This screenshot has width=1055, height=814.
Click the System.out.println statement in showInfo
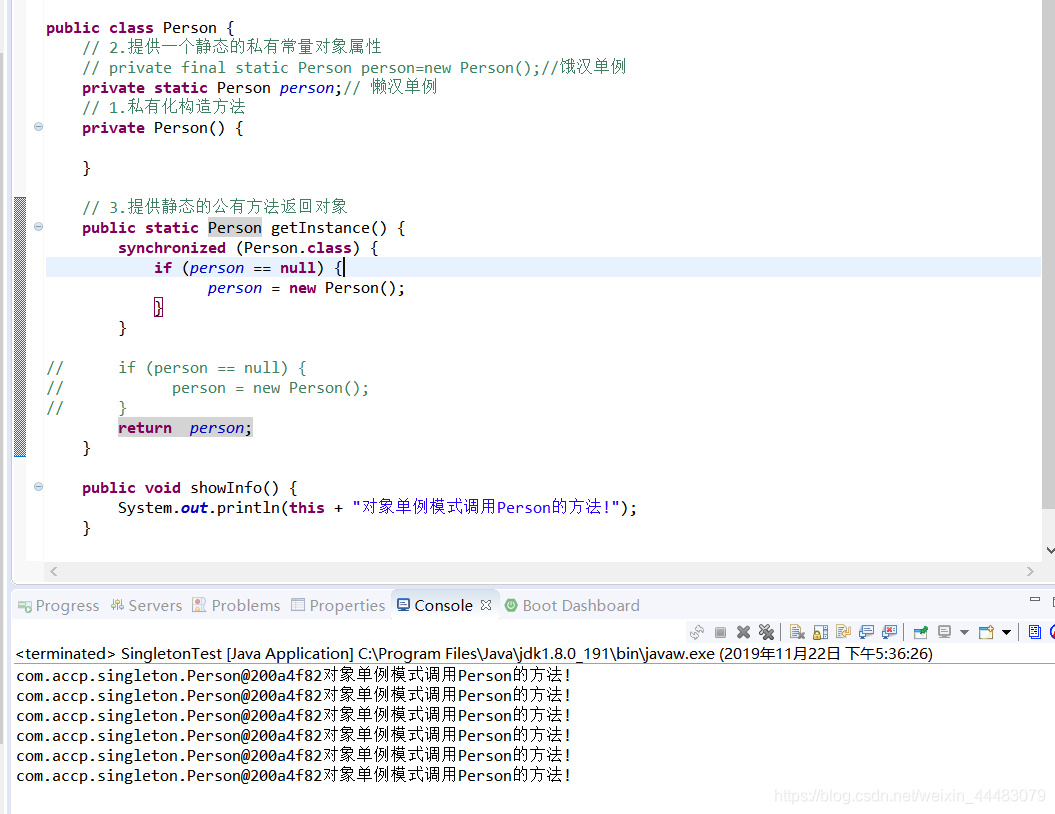[x=377, y=507]
